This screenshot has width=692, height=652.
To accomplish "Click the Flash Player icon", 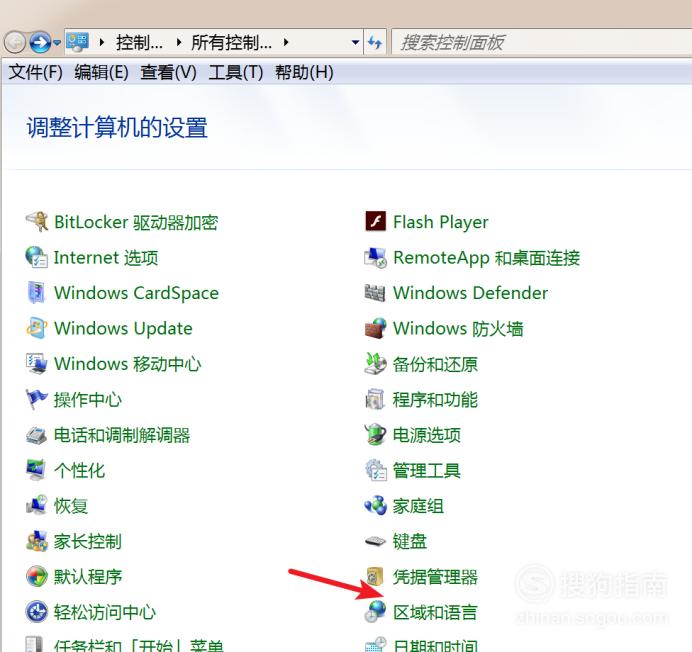I will [376, 222].
